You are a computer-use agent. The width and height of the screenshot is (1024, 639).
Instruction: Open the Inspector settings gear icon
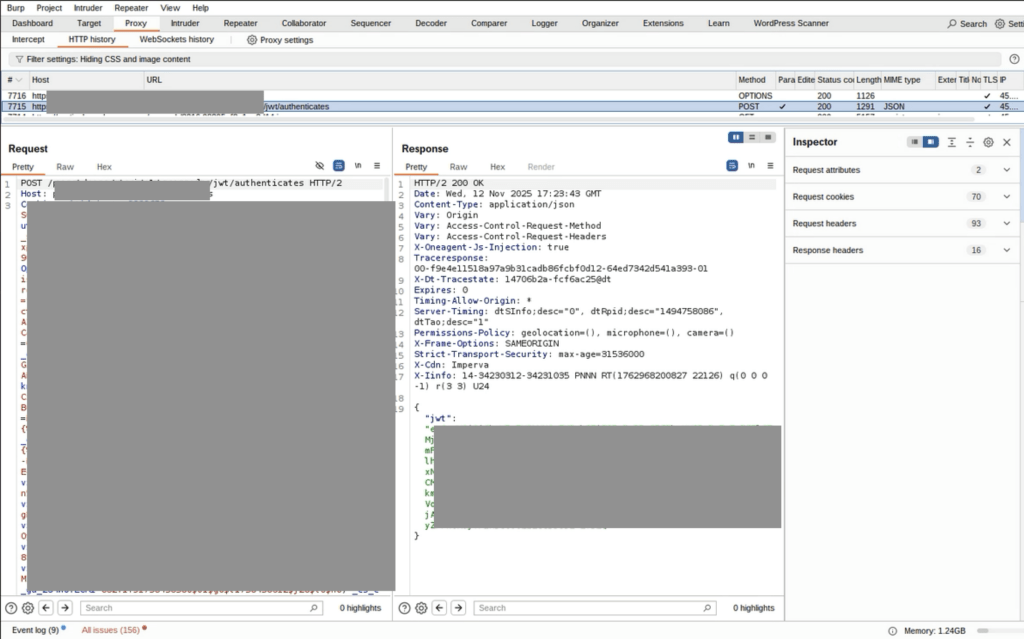988,143
